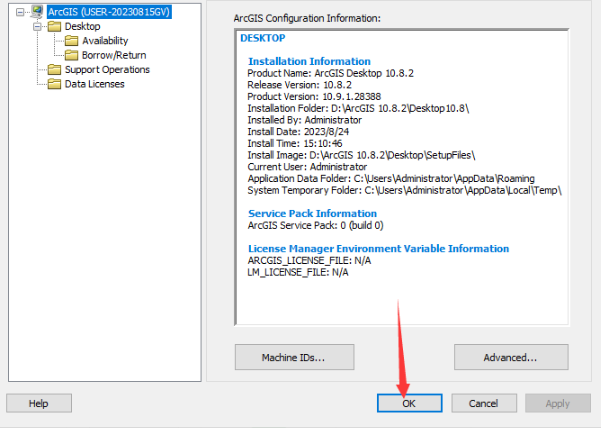Click the Data Licenses folder icon
The height and width of the screenshot is (428, 601).
54,84
